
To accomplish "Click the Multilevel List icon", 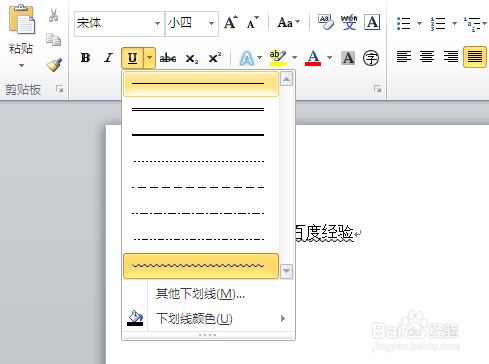I will [472, 24].
